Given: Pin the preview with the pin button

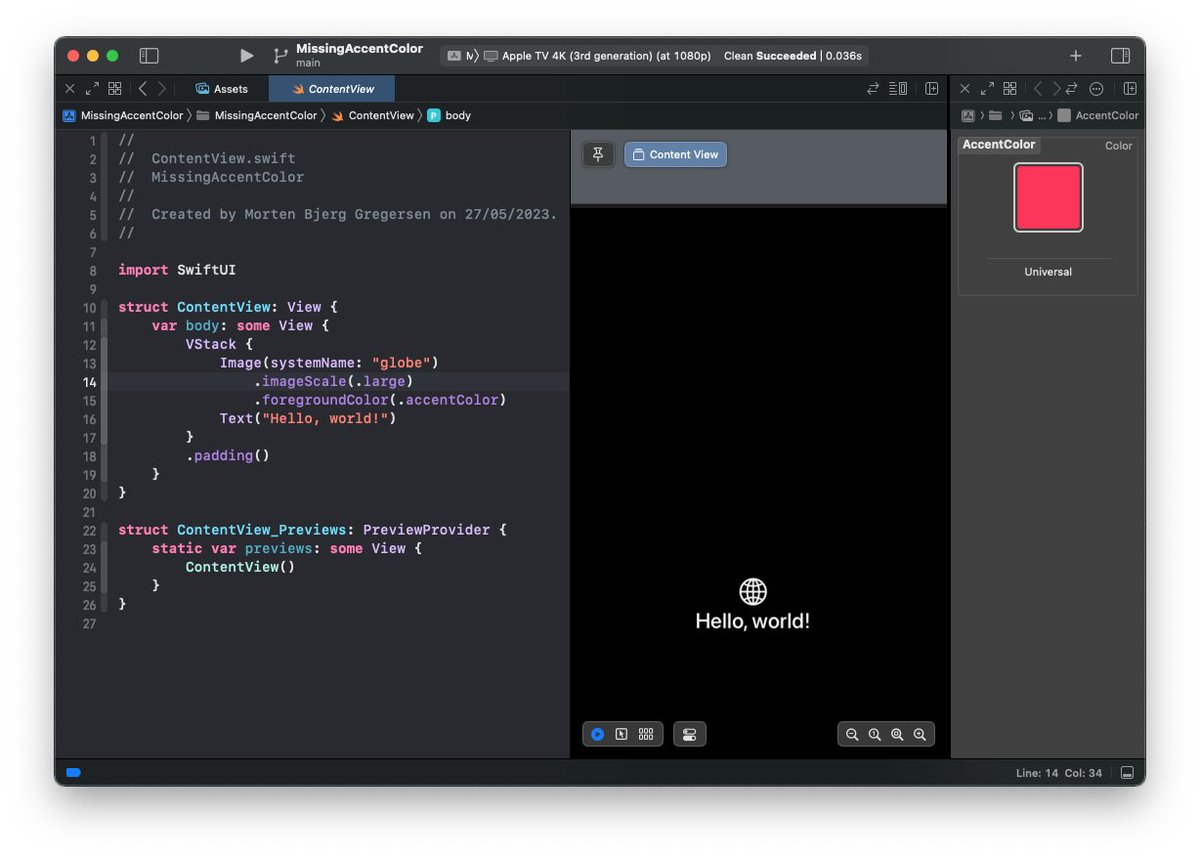Looking at the screenshot, I should [x=598, y=155].
